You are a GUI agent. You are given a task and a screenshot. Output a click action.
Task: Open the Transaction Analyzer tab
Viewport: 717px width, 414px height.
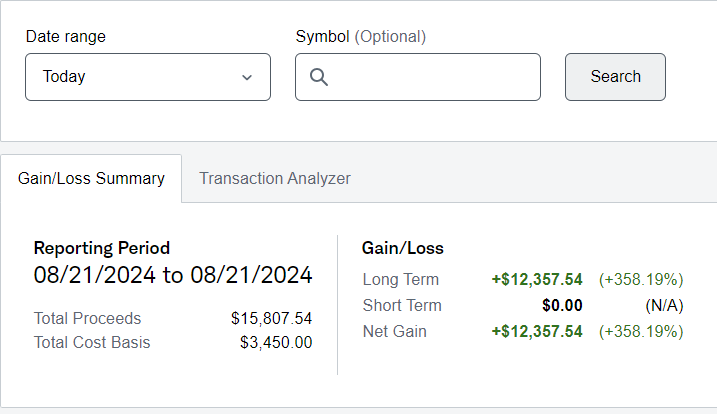tap(275, 179)
